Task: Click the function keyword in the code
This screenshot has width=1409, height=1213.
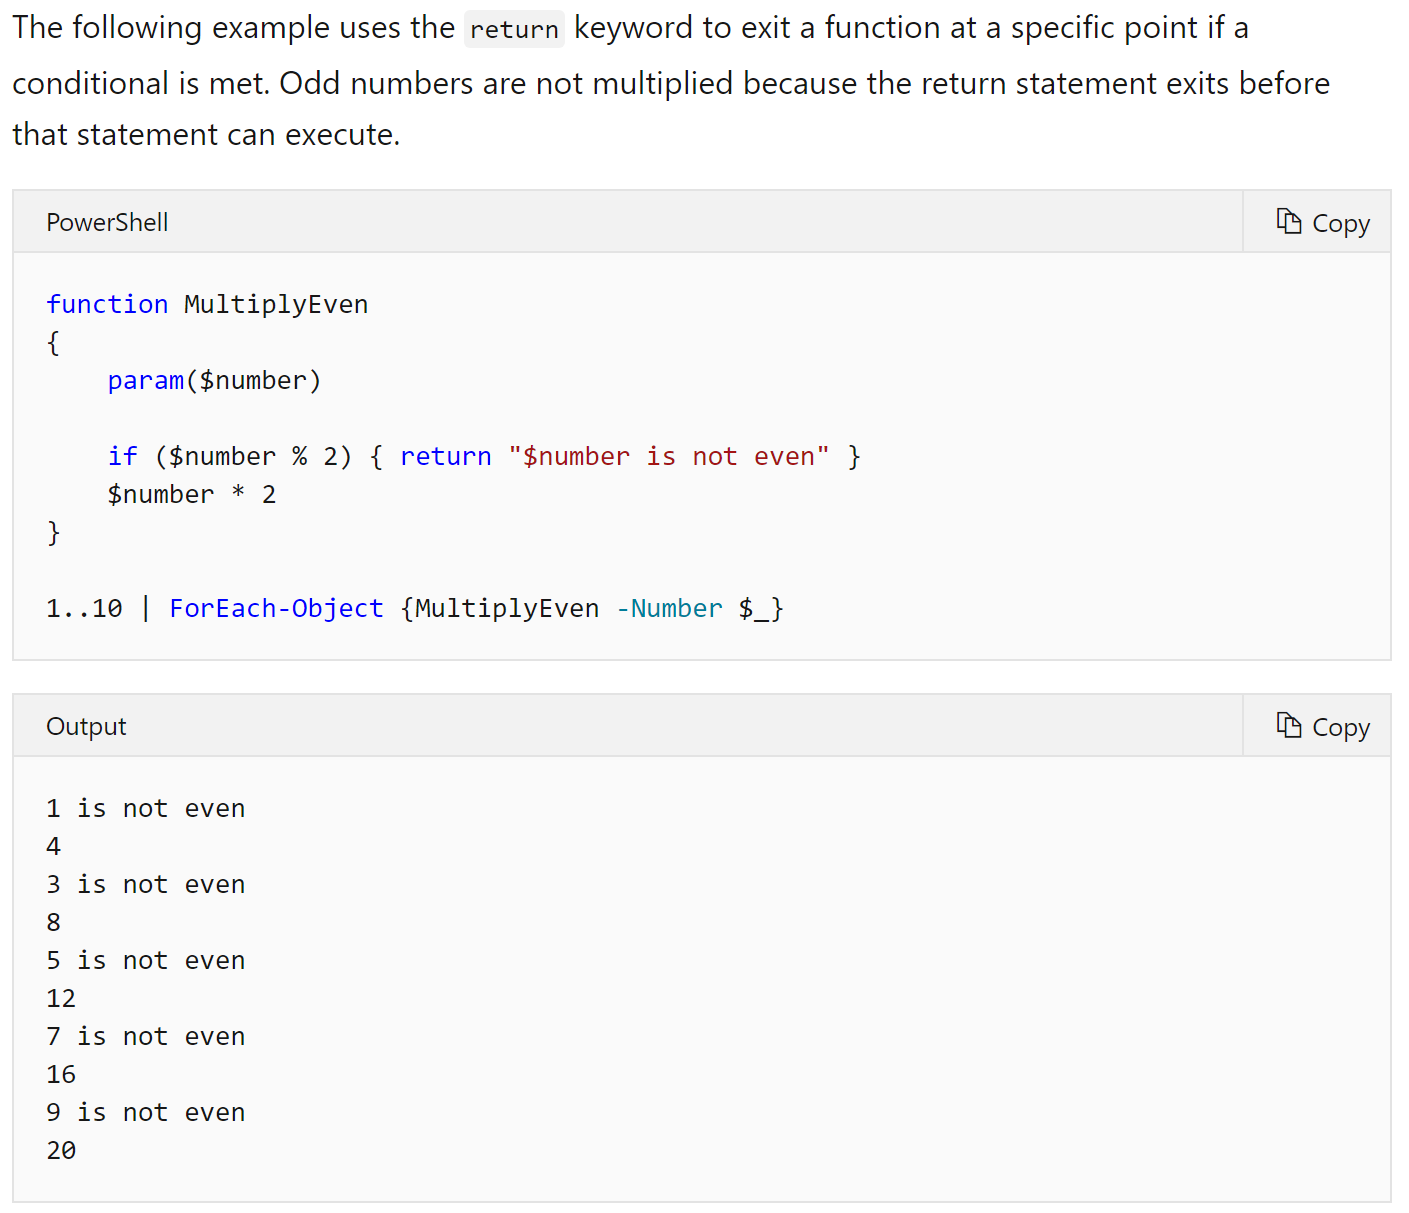Action: (x=107, y=304)
